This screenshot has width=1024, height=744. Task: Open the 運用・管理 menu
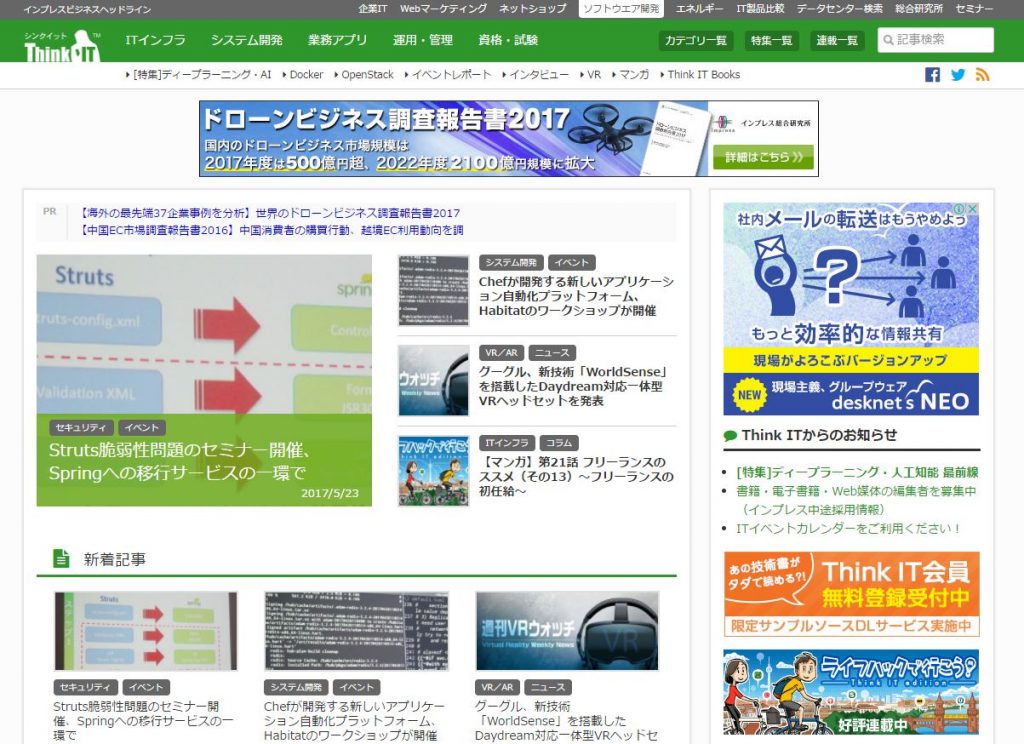click(423, 40)
